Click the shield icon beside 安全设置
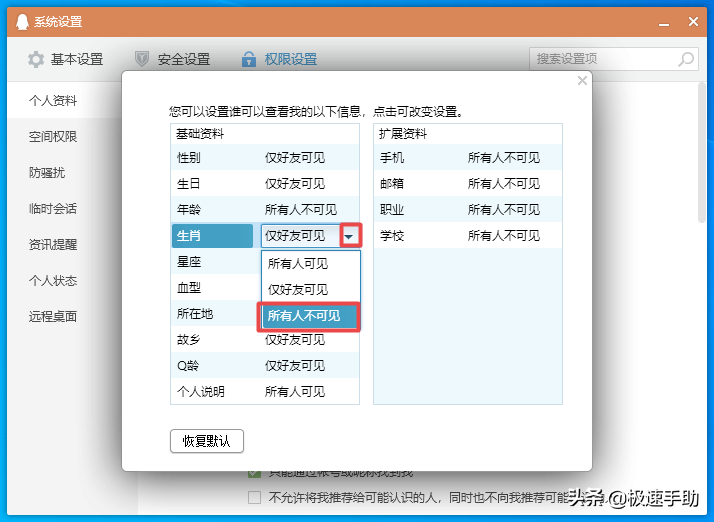714x522 pixels. click(142, 59)
